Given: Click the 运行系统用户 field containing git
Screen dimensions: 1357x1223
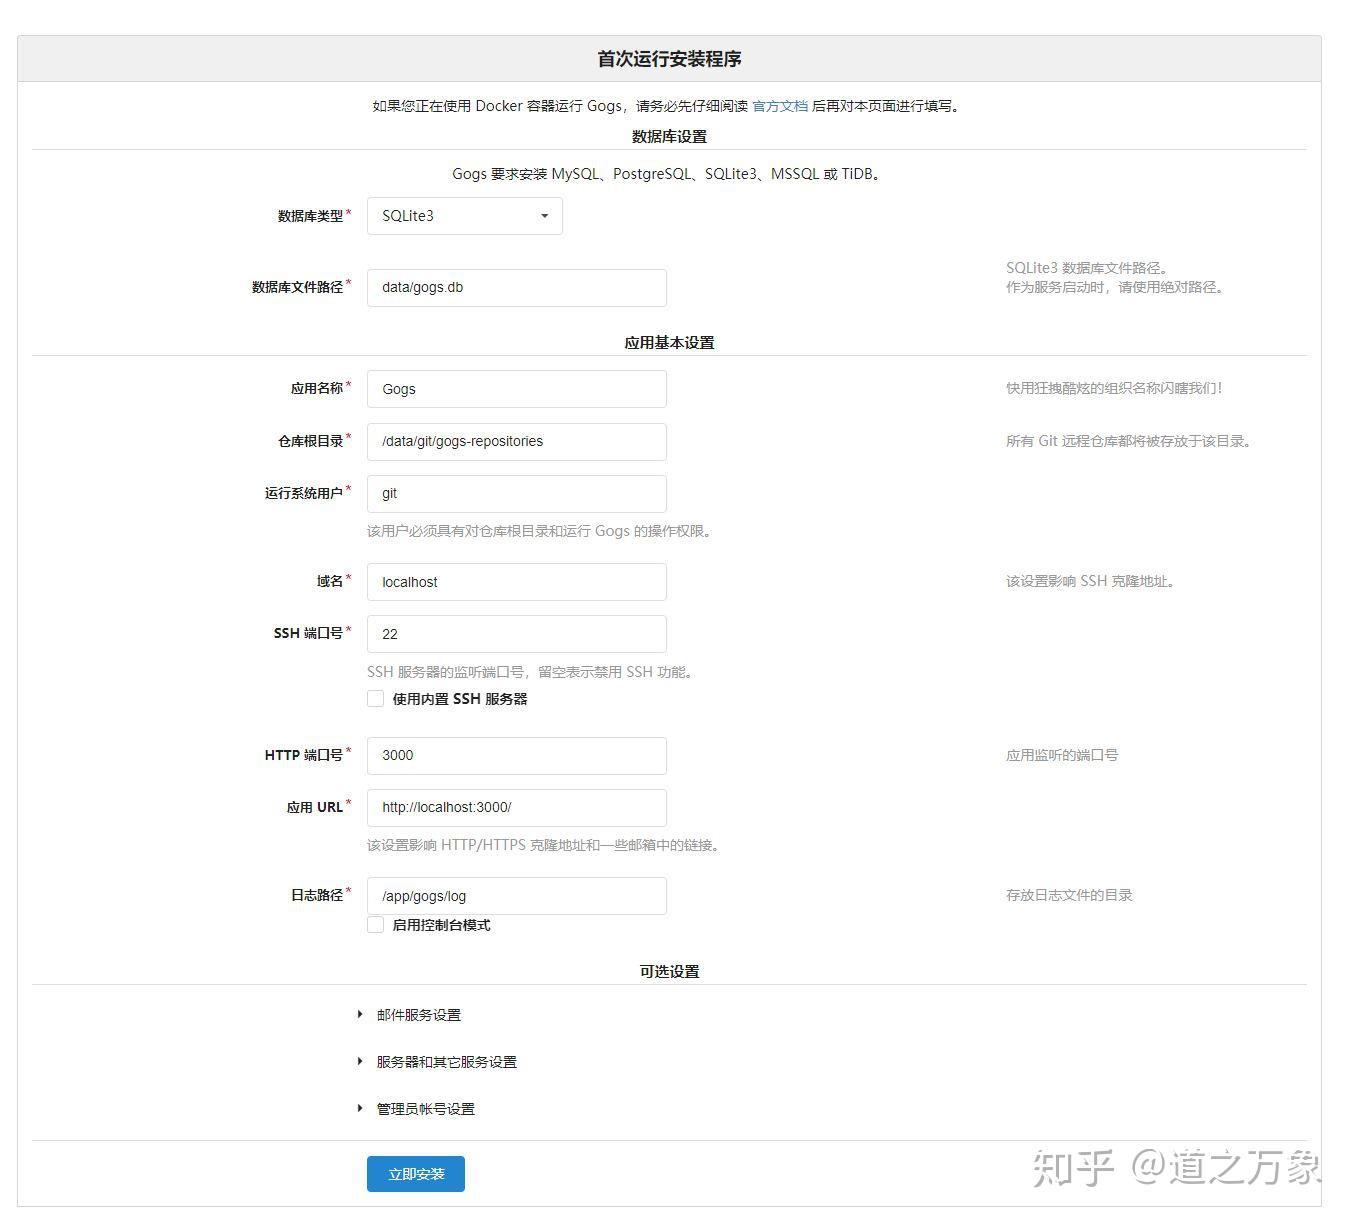Looking at the screenshot, I should coord(516,493).
